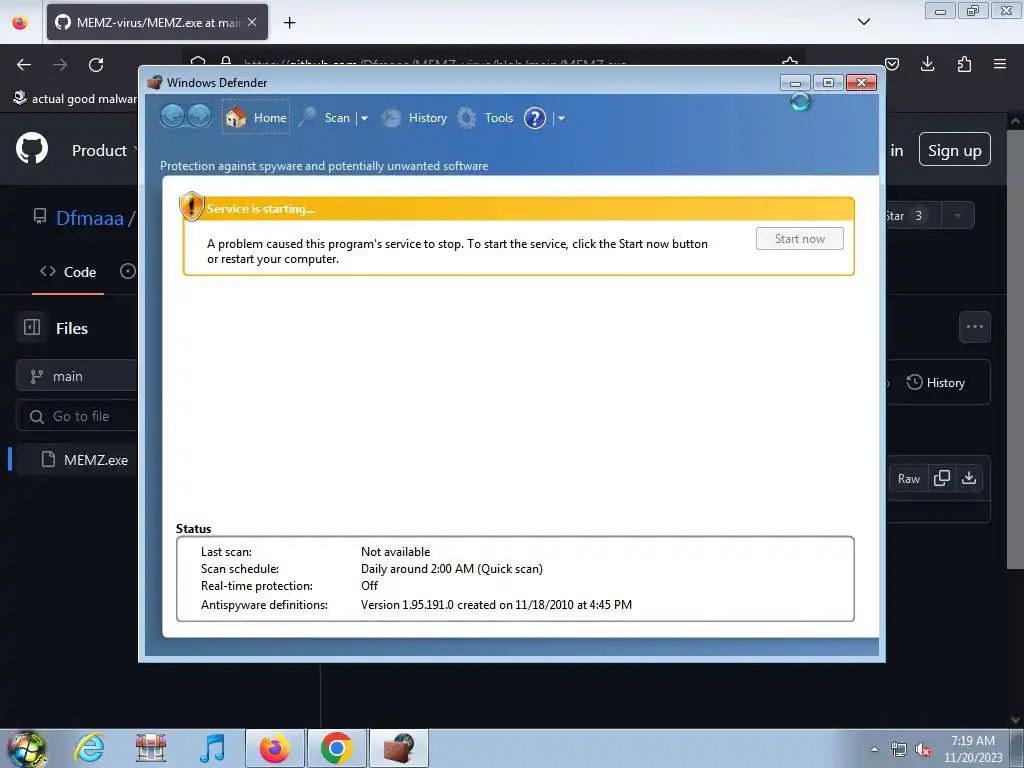This screenshot has height=768, width=1024.
Task: Launch Internet Explorer from taskbar
Action: tap(89, 748)
